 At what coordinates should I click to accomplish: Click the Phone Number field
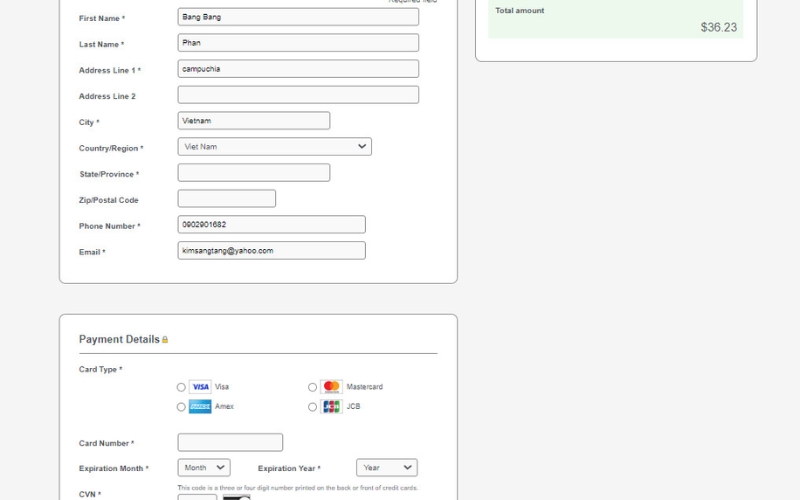click(x=271, y=225)
